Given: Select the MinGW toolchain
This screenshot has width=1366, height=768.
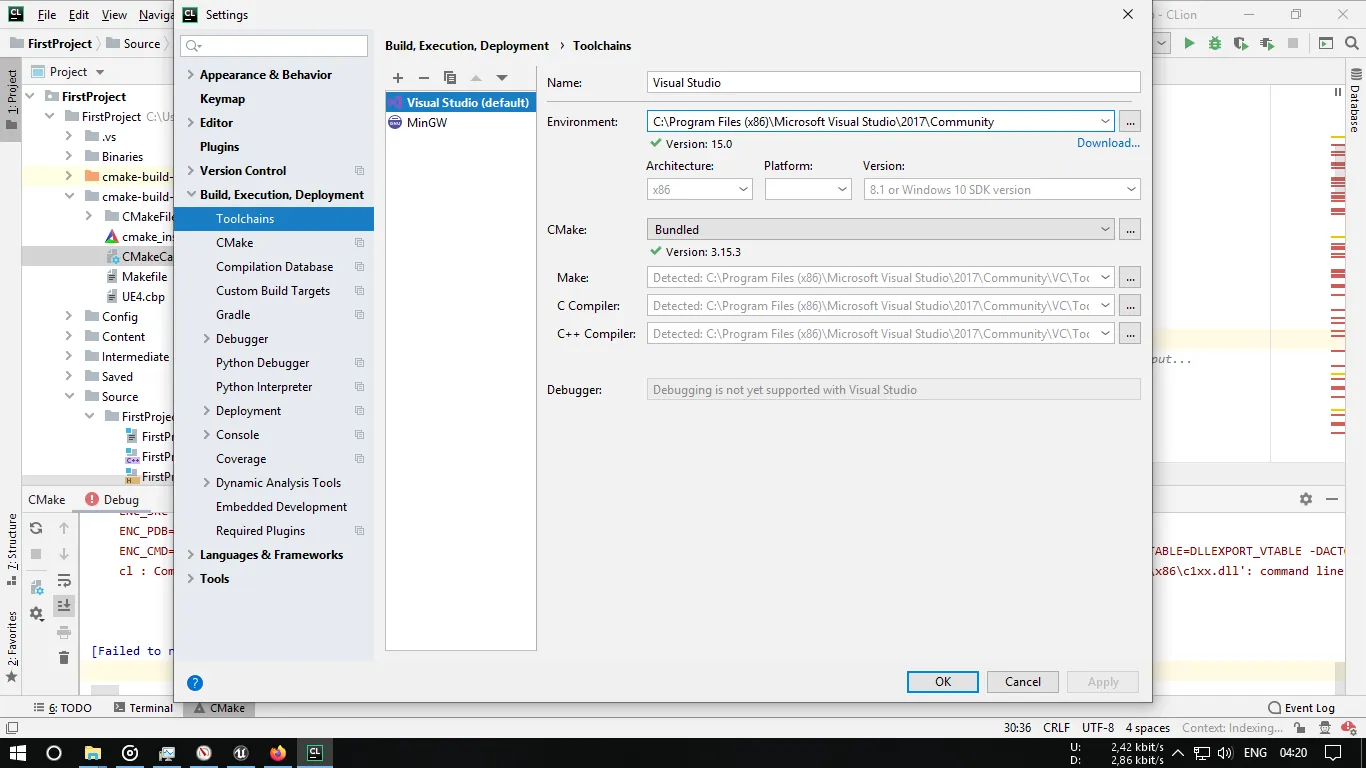Looking at the screenshot, I should [x=460, y=122].
